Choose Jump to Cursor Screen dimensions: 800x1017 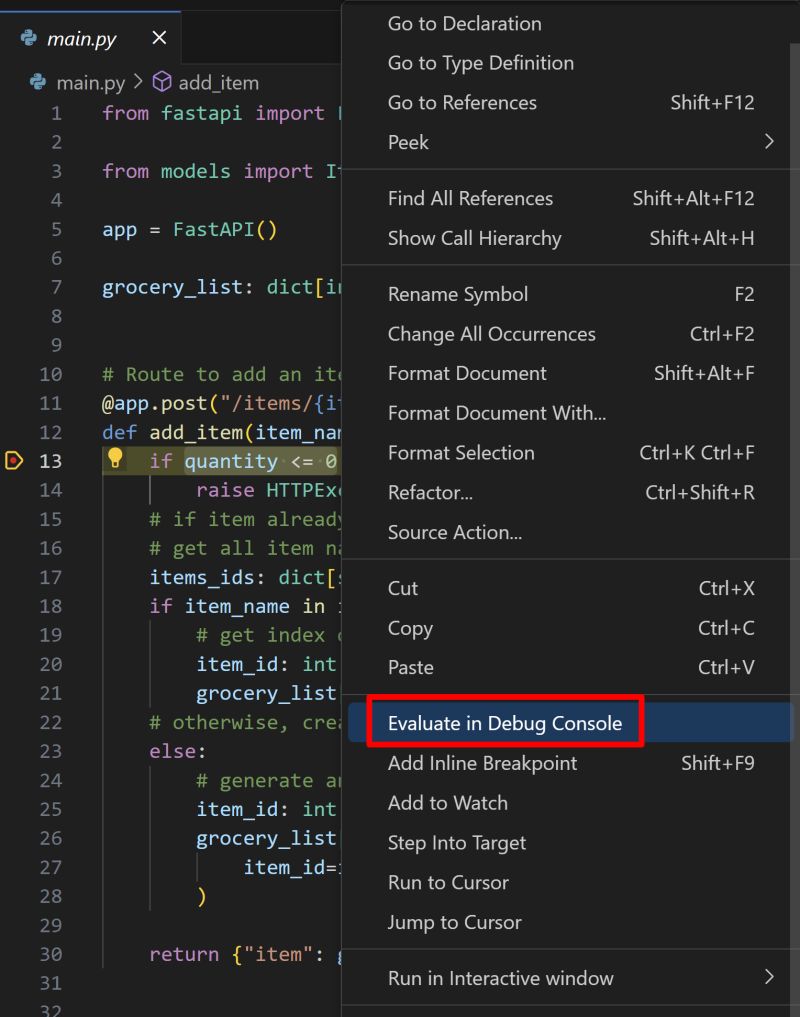coord(454,922)
